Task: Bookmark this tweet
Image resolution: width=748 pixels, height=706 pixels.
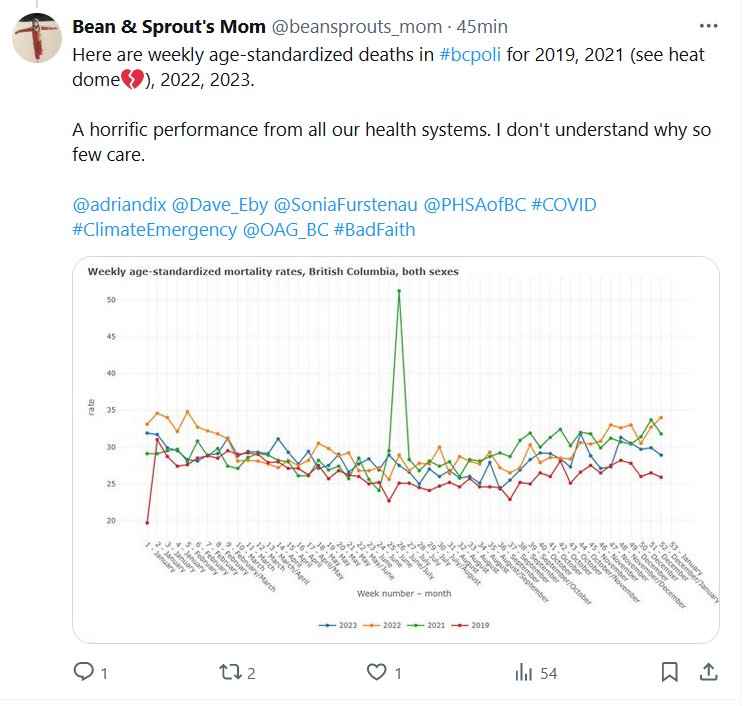Action: point(669,672)
